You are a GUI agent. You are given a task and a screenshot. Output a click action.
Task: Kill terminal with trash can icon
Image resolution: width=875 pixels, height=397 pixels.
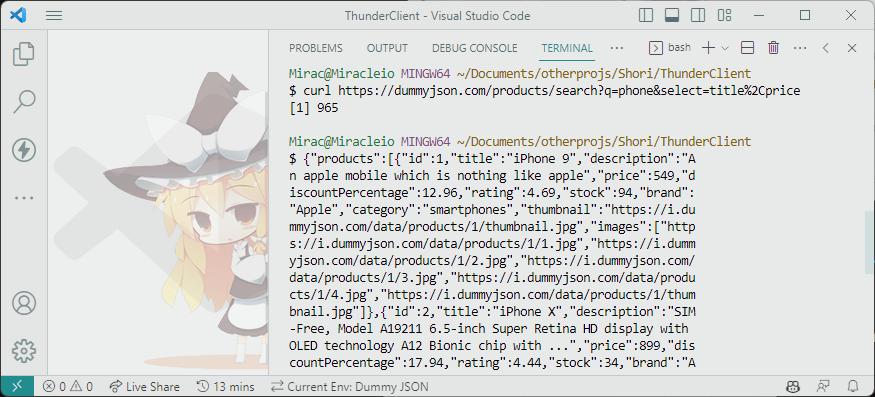pyautogui.click(x=773, y=48)
